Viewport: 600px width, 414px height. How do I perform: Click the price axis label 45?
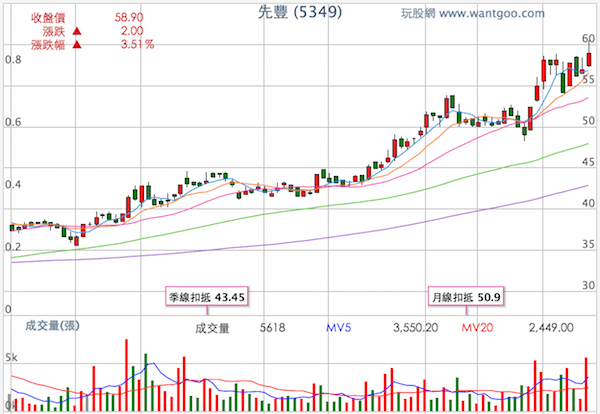click(589, 162)
